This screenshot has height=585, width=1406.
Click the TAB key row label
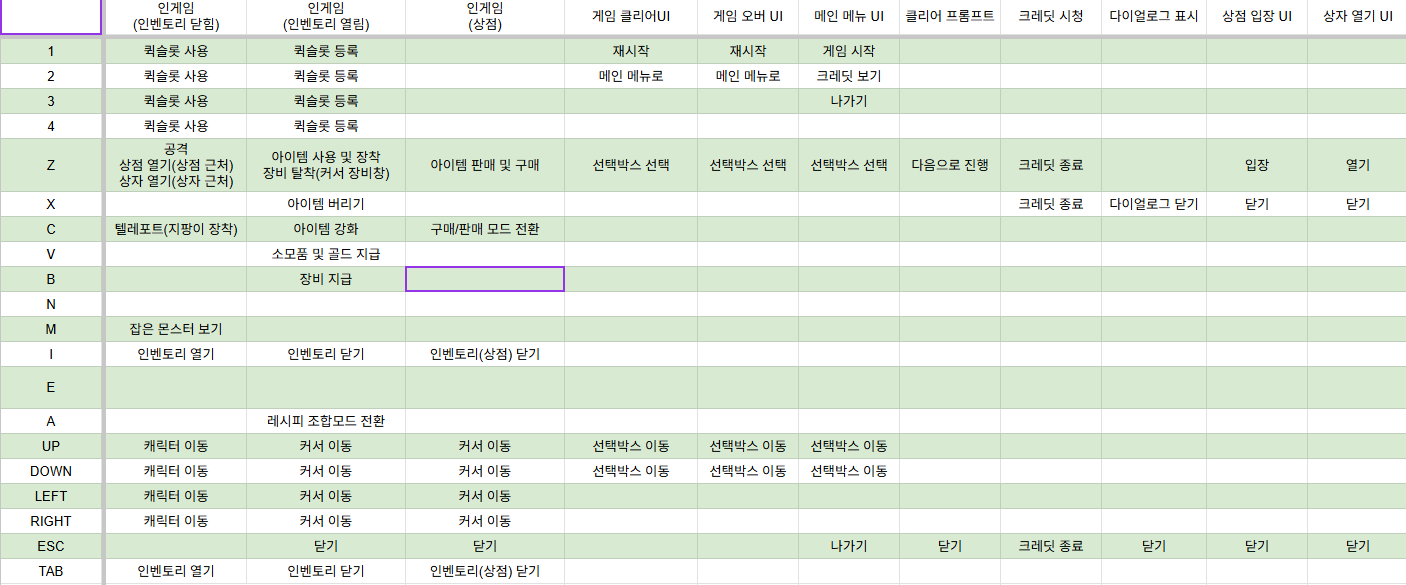[x=51, y=571]
